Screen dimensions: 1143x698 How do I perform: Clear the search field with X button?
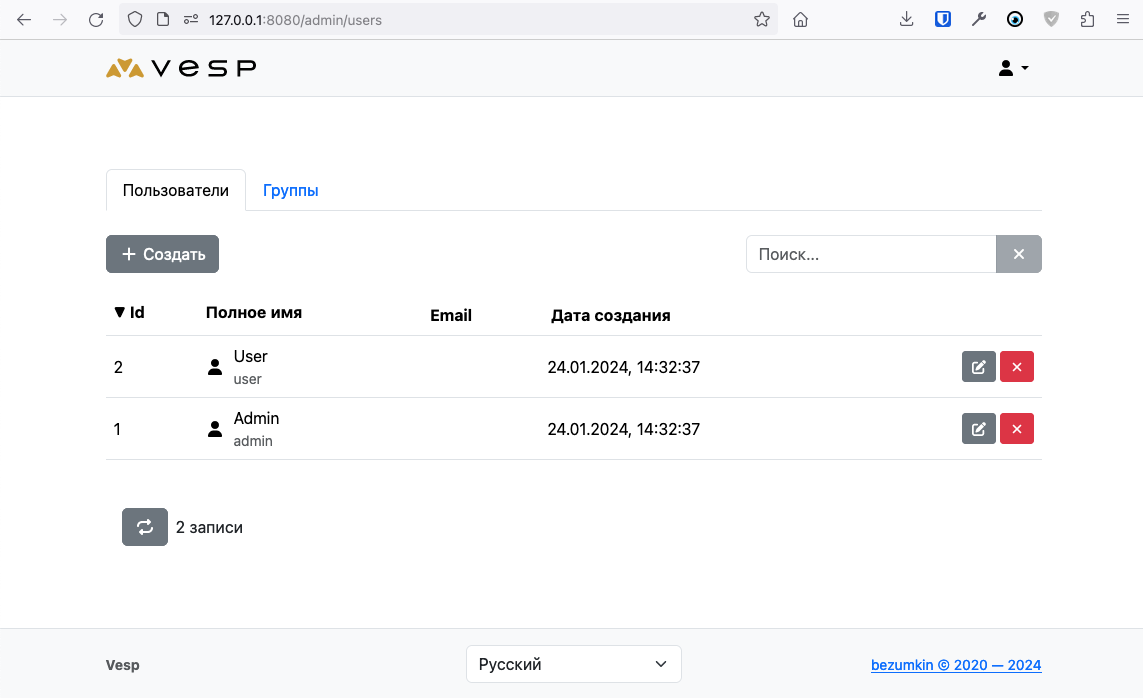coord(1018,254)
